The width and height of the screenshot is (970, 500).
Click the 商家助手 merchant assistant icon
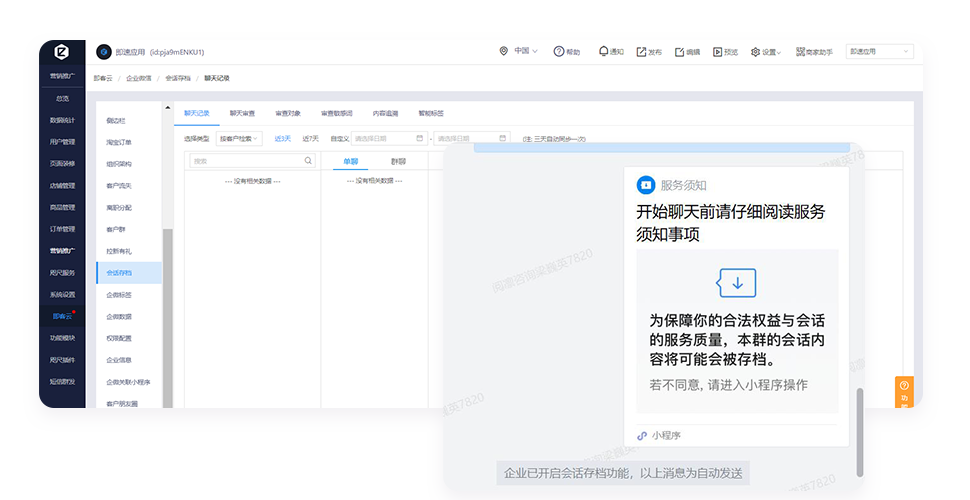[798, 52]
